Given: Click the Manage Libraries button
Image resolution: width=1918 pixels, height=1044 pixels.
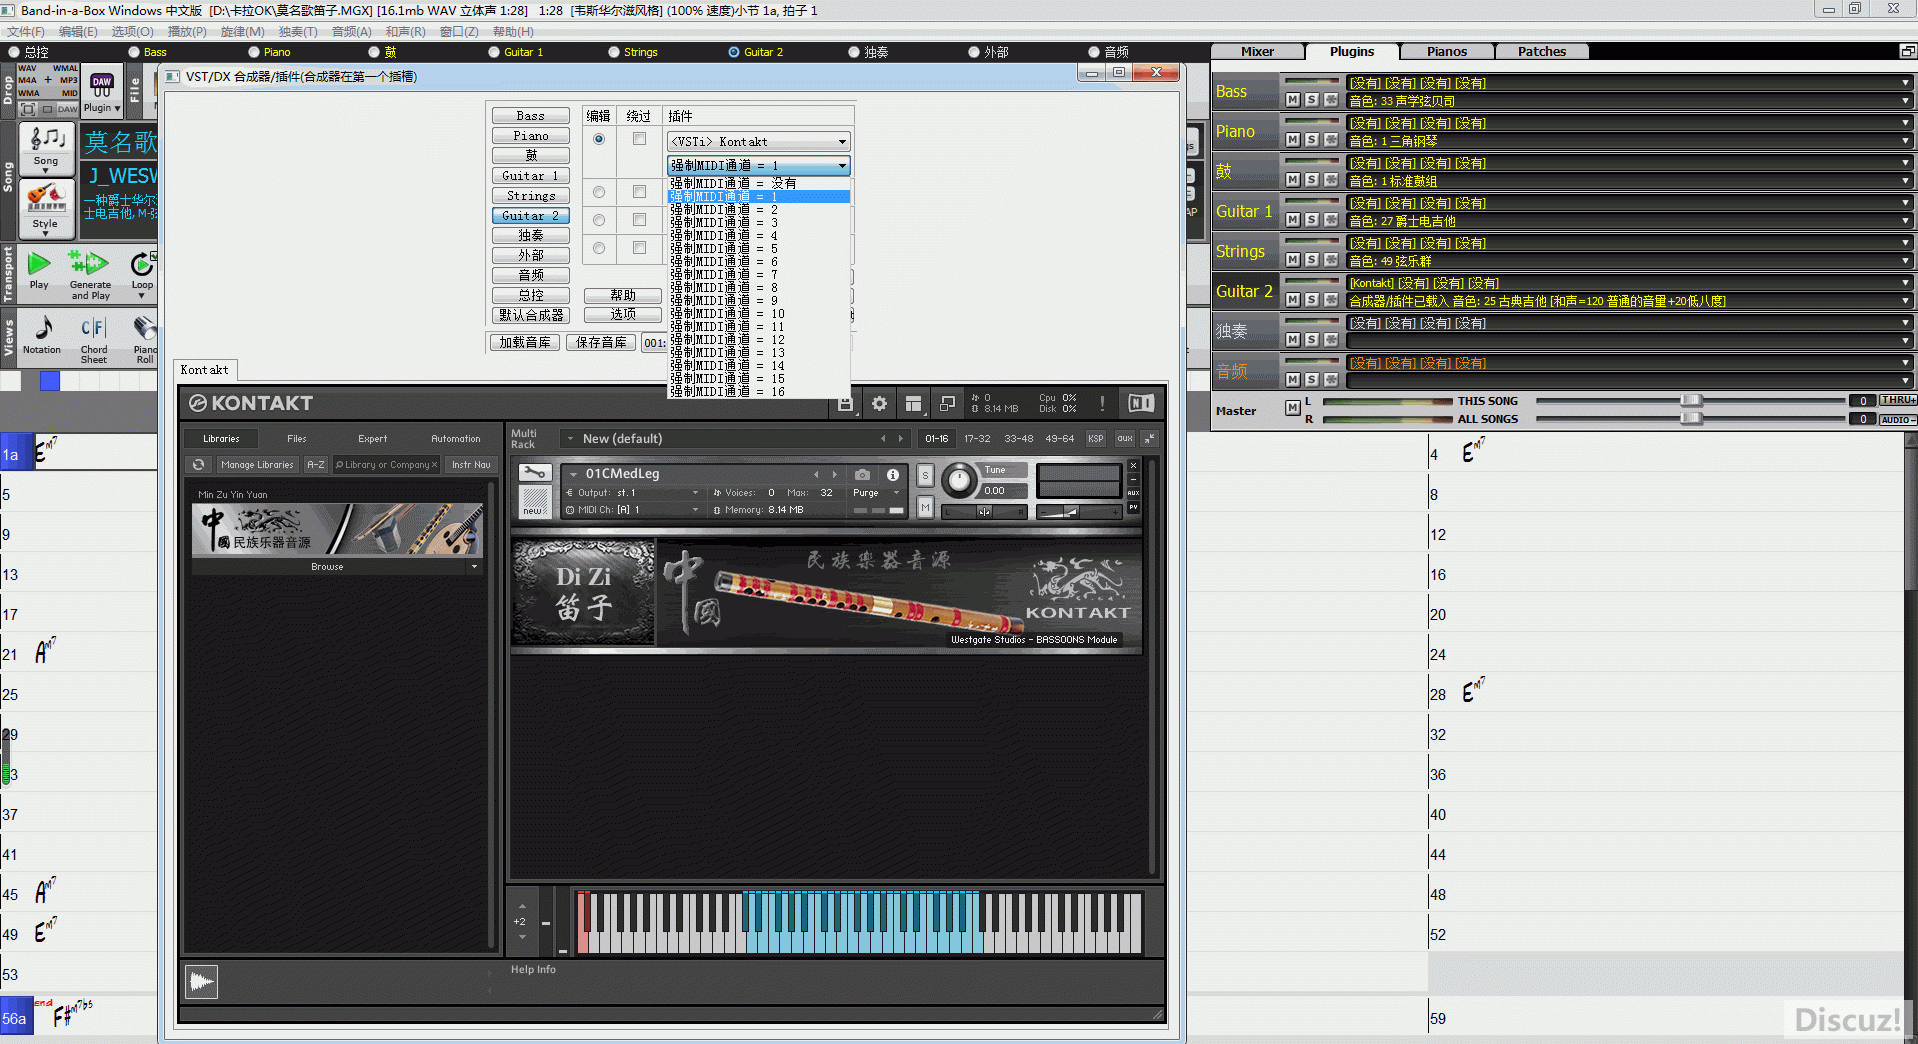Looking at the screenshot, I should tap(257, 465).
